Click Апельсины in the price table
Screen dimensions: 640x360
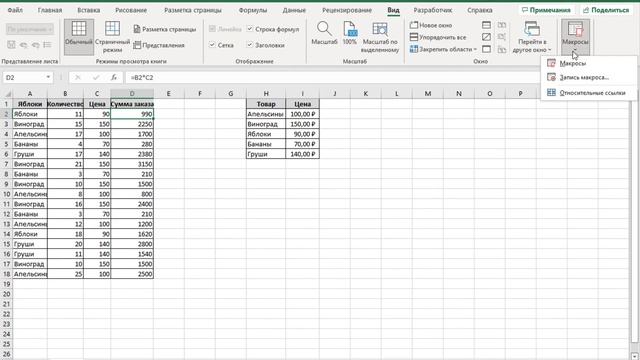coord(266,114)
